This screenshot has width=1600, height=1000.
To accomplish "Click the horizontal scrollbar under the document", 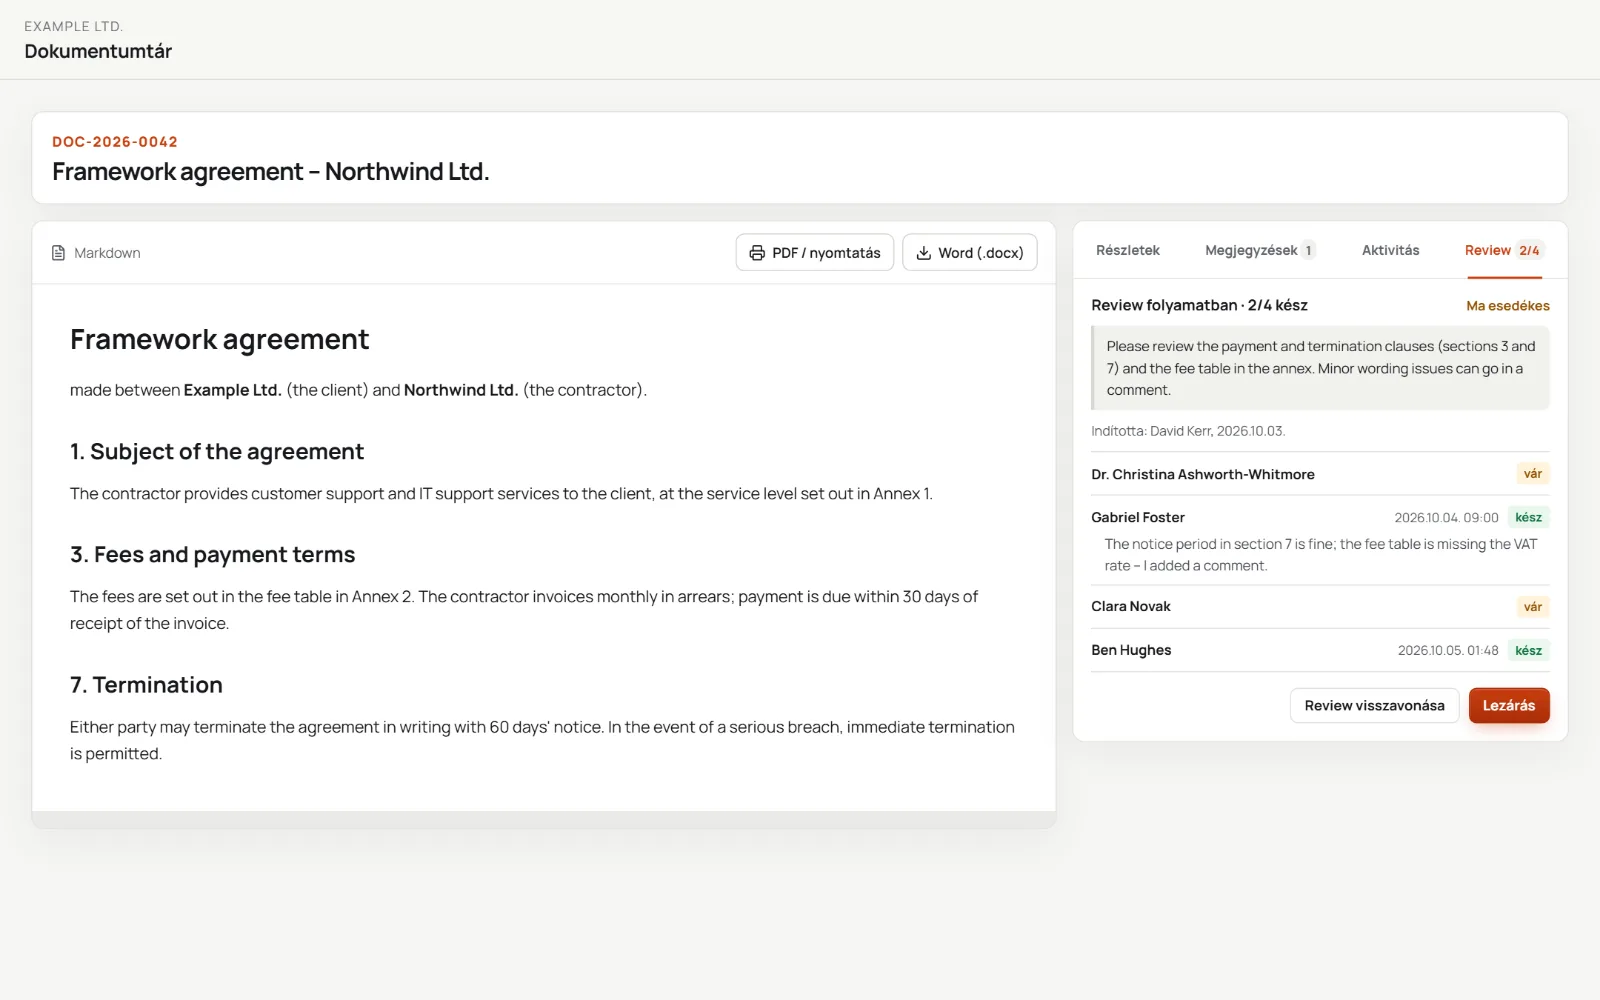I will pyautogui.click(x=544, y=819).
